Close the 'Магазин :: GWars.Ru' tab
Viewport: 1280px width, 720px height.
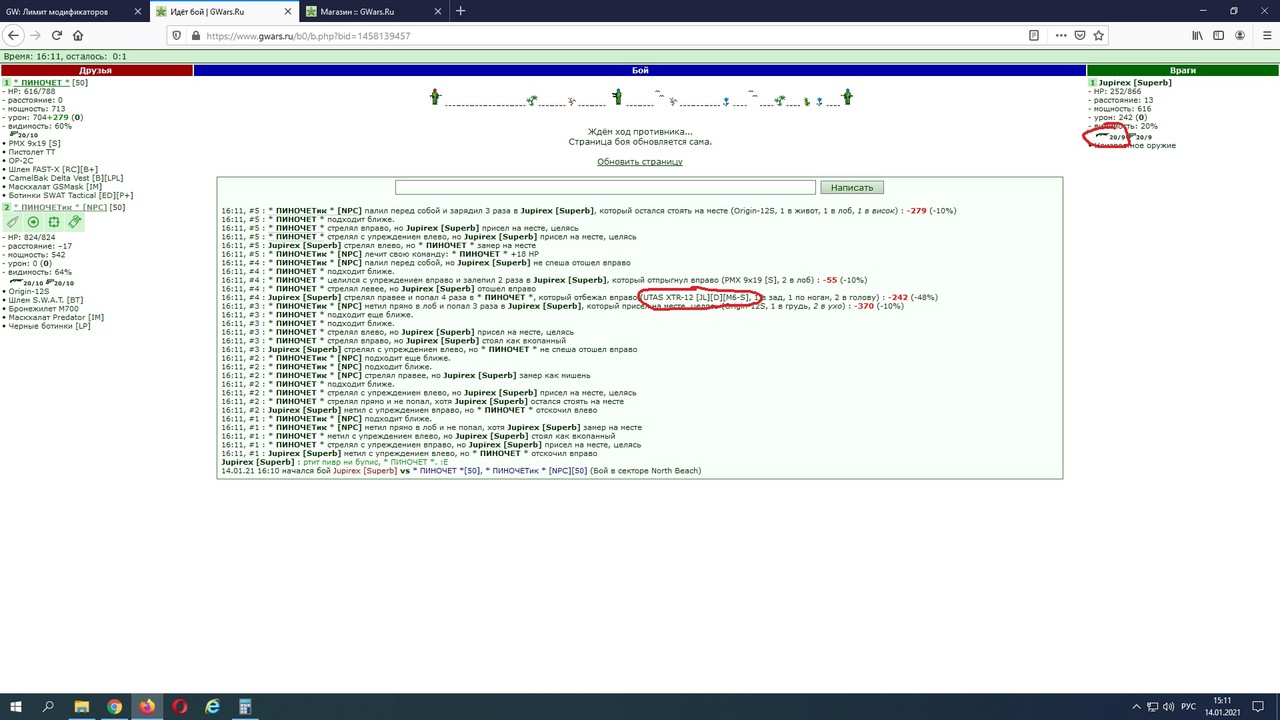[438, 11]
